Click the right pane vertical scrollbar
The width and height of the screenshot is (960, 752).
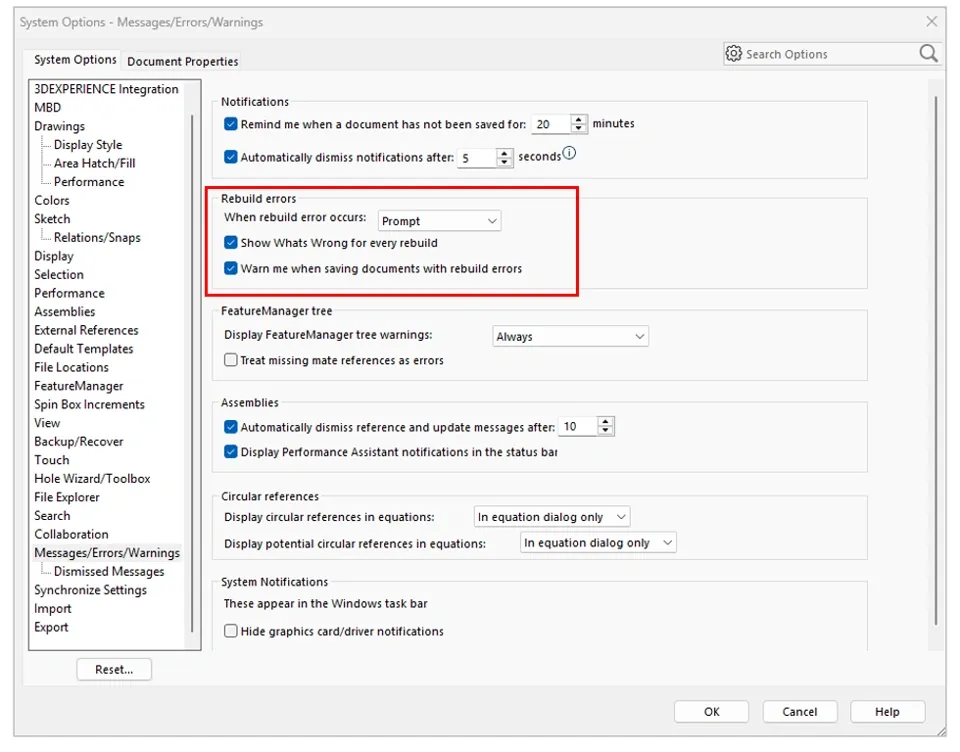pos(936,360)
